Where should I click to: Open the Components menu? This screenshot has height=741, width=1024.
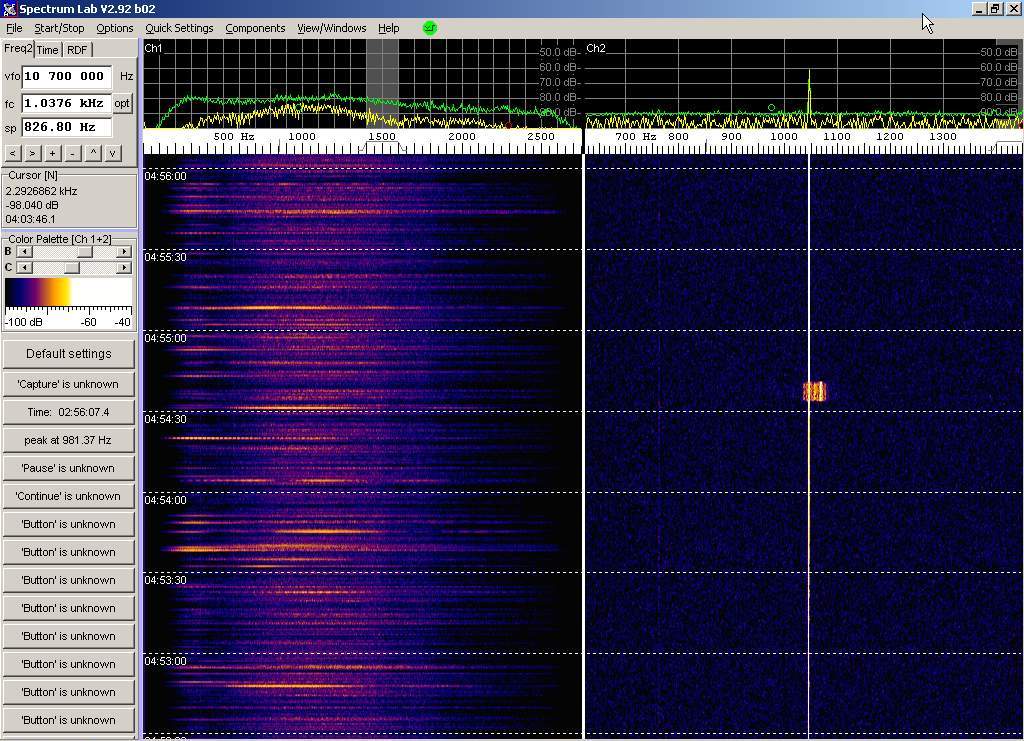tap(255, 28)
